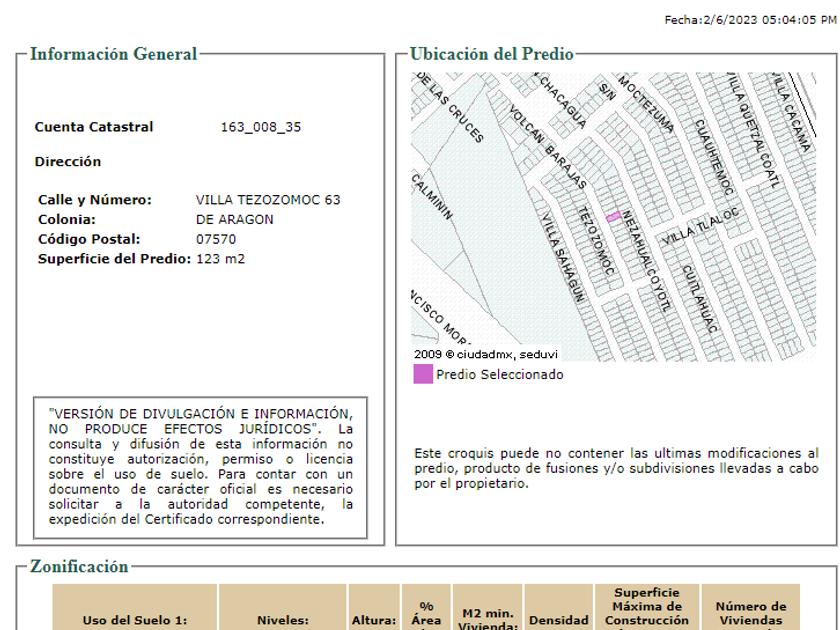Click the ciudadmx, seduvi copyright text

[x=486, y=354]
